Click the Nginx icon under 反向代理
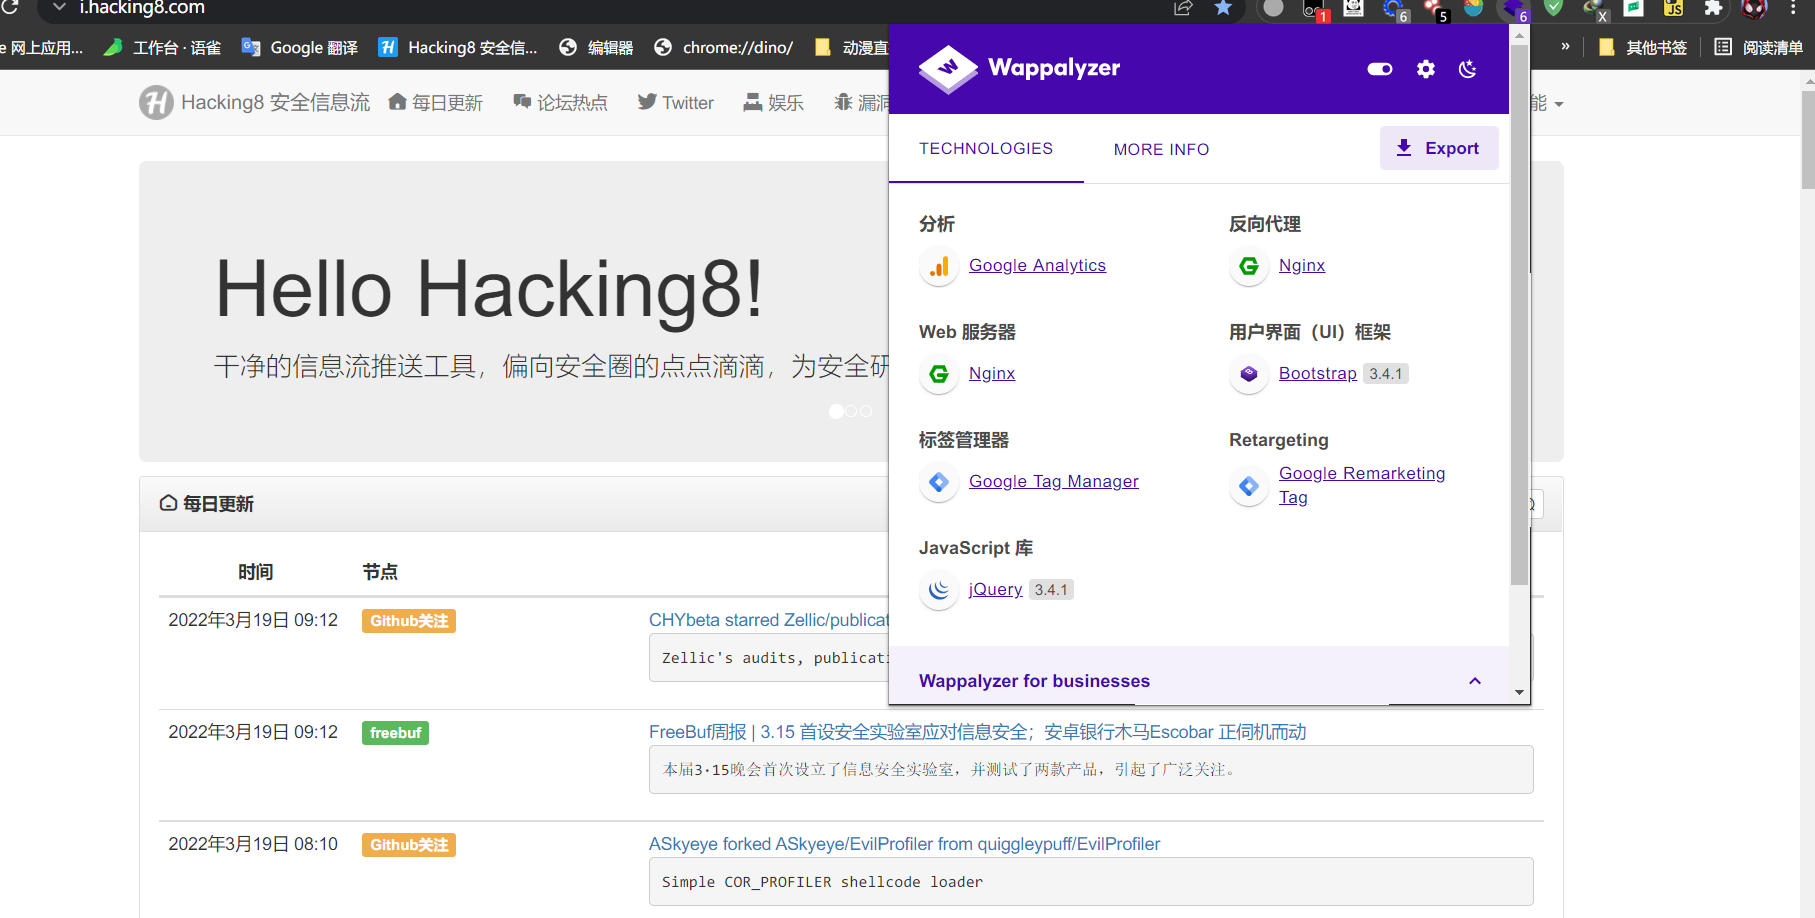 [x=1249, y=266]
